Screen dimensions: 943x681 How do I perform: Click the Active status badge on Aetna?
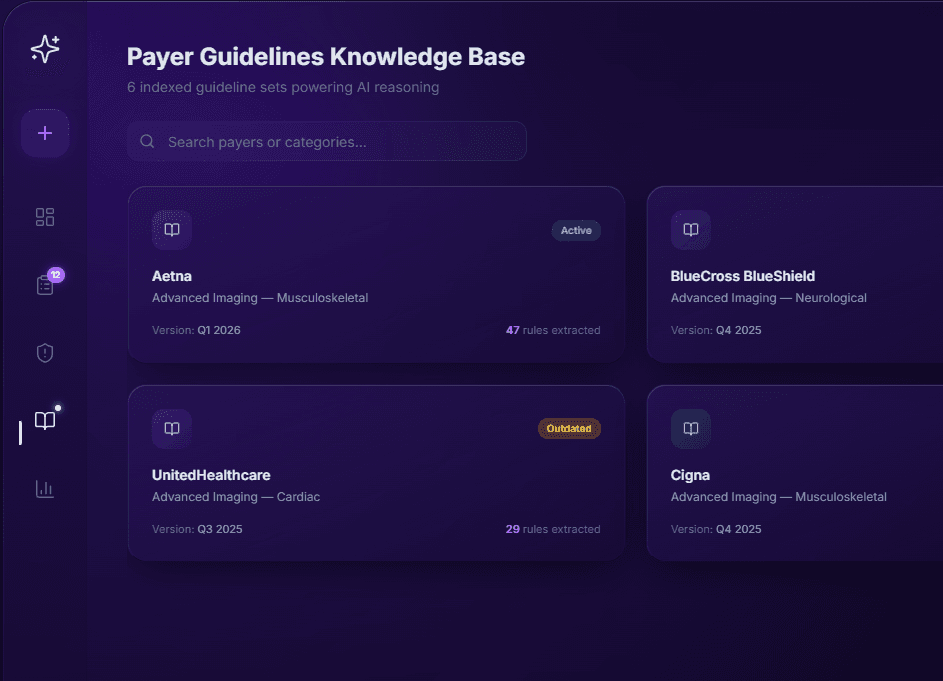(x=576, y=230)
